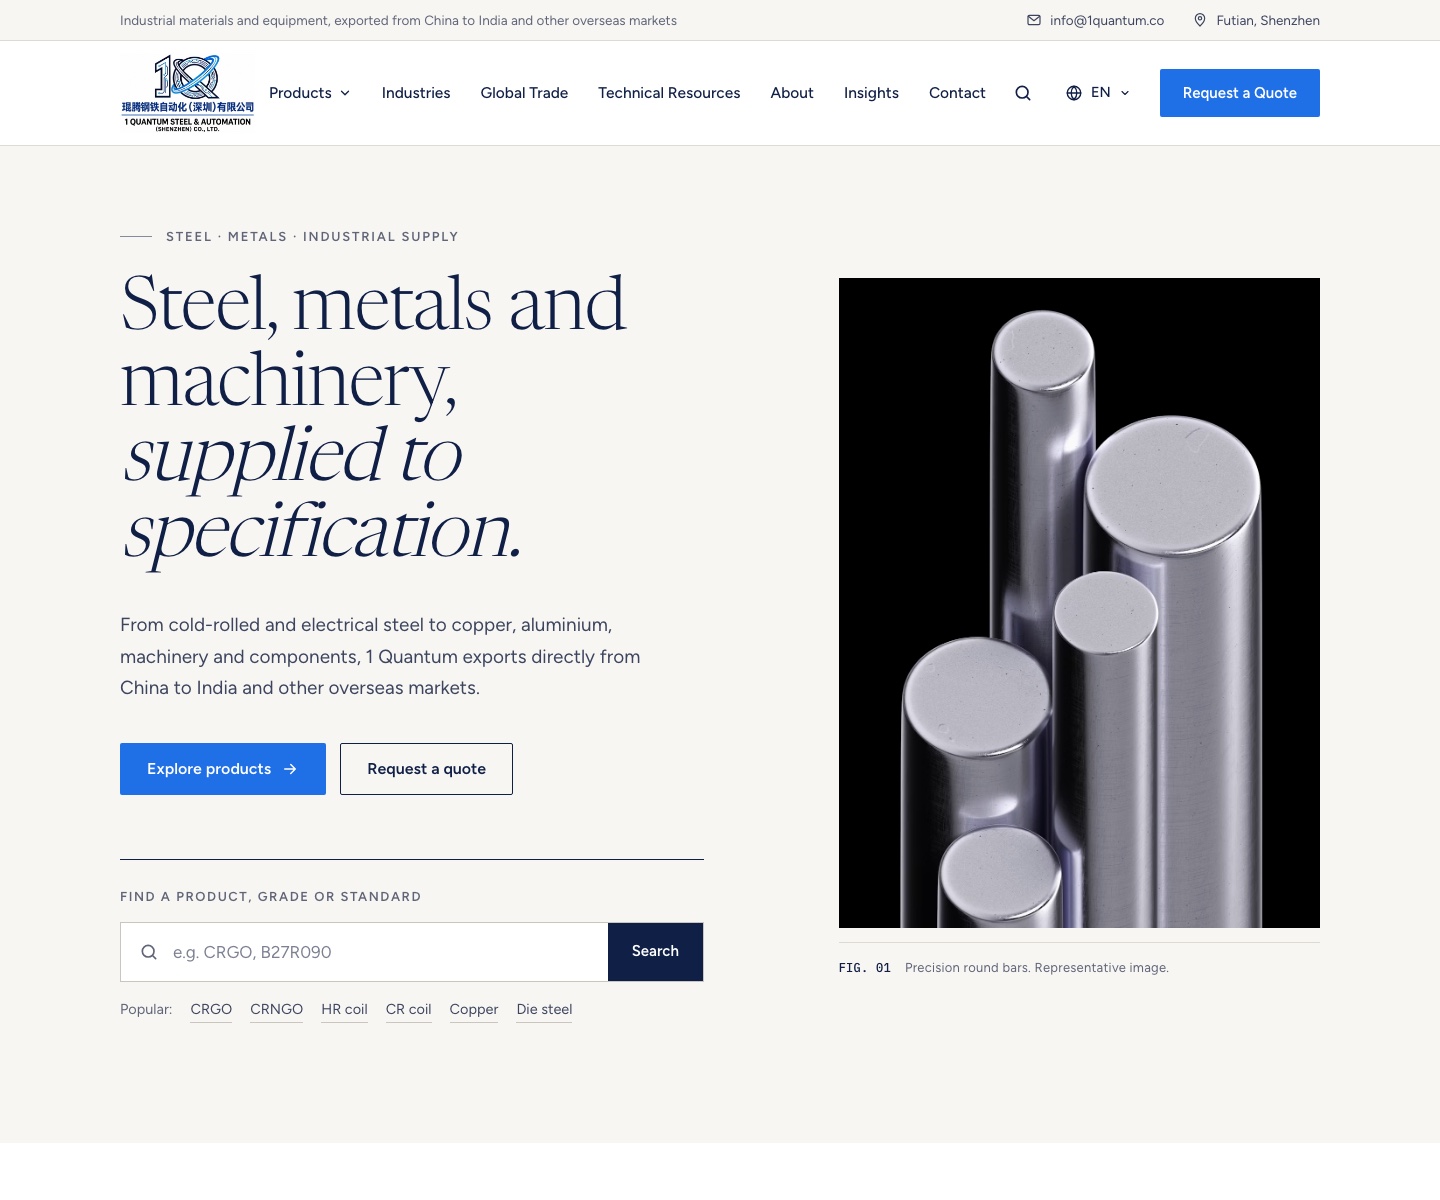Click the Explore products button
1440x1200 pixels.
click(223, 769)
